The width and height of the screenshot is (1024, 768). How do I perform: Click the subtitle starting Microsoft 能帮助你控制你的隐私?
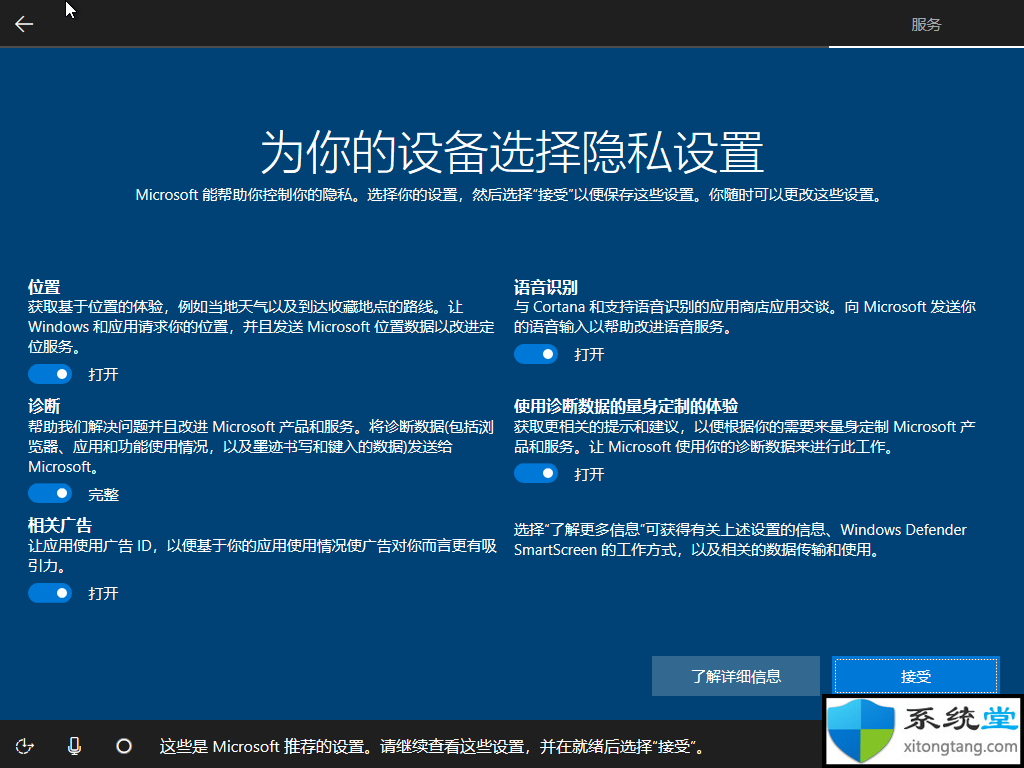[x=508, y=195]
